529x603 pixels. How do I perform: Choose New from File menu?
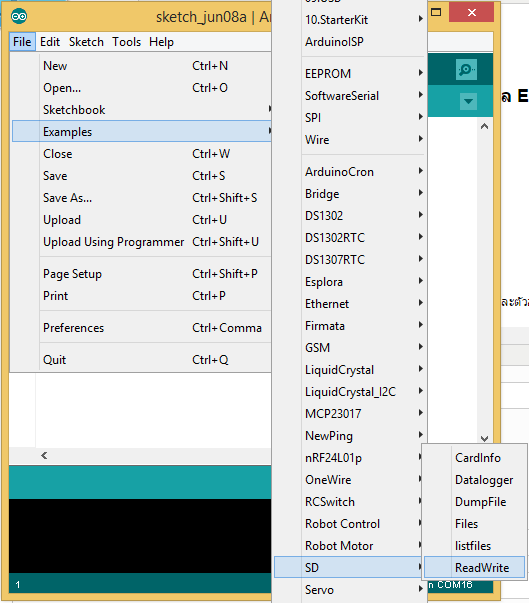[x=141, y=66]
